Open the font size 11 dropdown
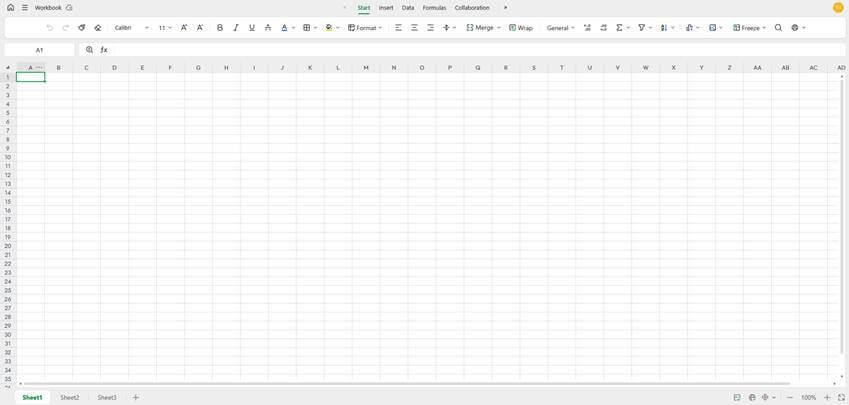849x405 pixels. pos(165,28)
